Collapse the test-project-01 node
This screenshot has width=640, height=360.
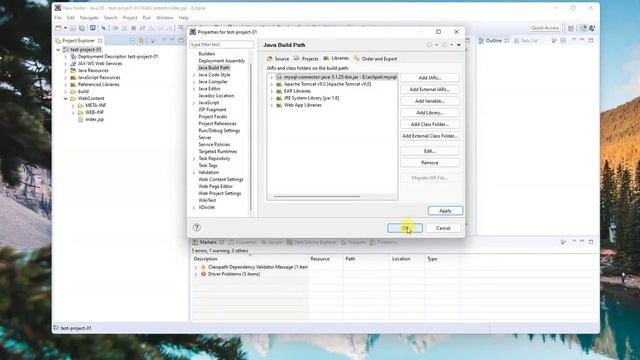click(58, 49)
